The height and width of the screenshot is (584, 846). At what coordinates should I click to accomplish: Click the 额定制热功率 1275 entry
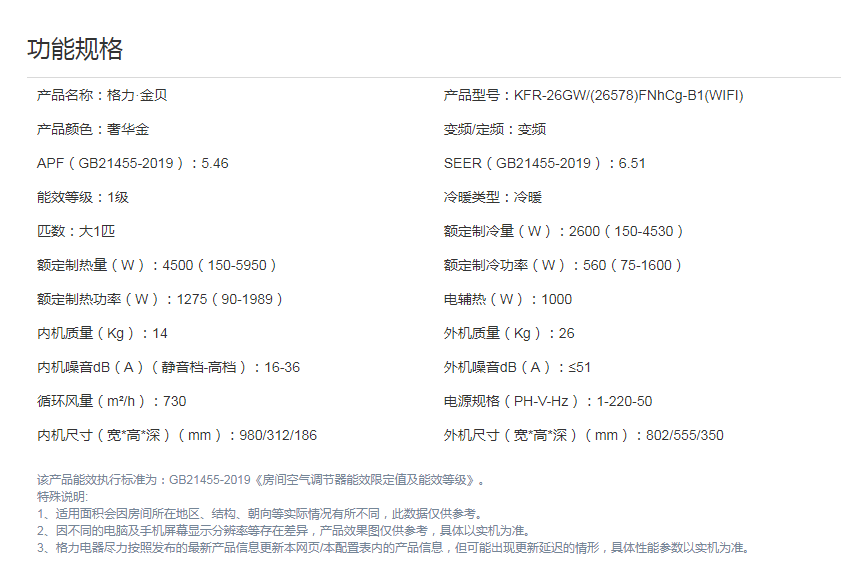pos(161,300)
